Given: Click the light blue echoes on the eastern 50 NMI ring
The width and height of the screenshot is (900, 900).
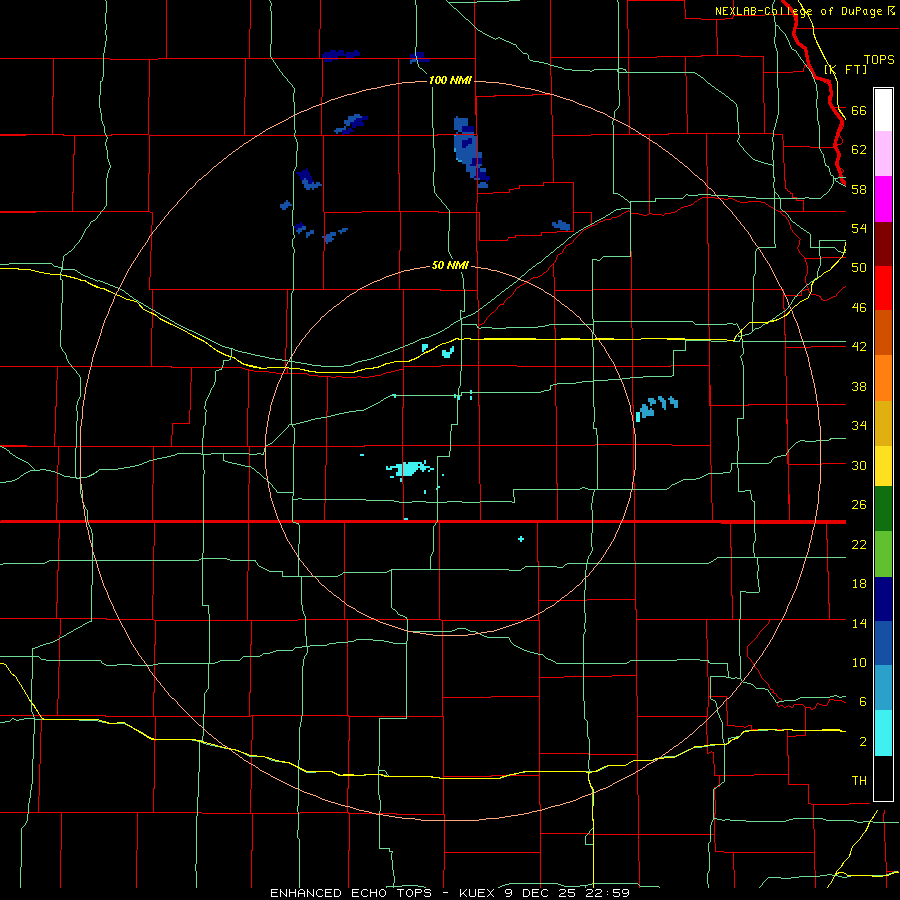Looking at the screenshot, I should 657,408.
